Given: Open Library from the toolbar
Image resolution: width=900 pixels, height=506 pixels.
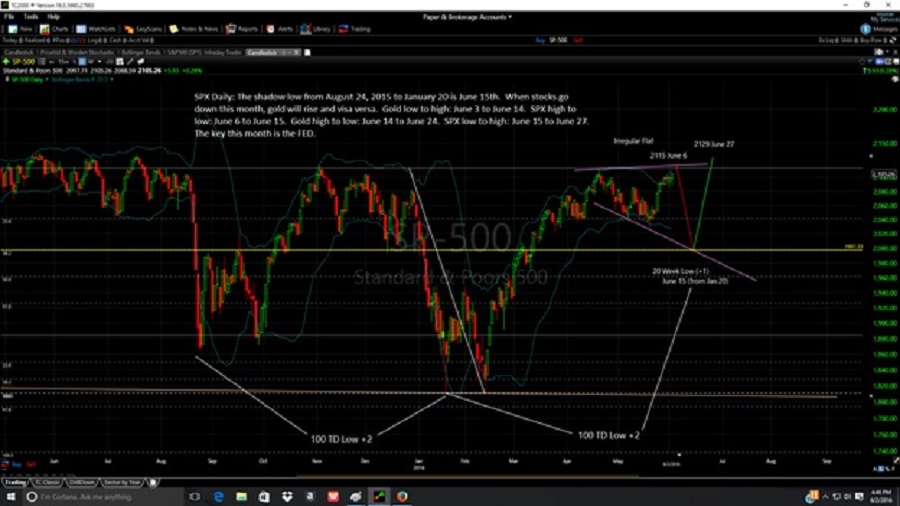Looking at the screenshot, I should (x=316, y=29).
